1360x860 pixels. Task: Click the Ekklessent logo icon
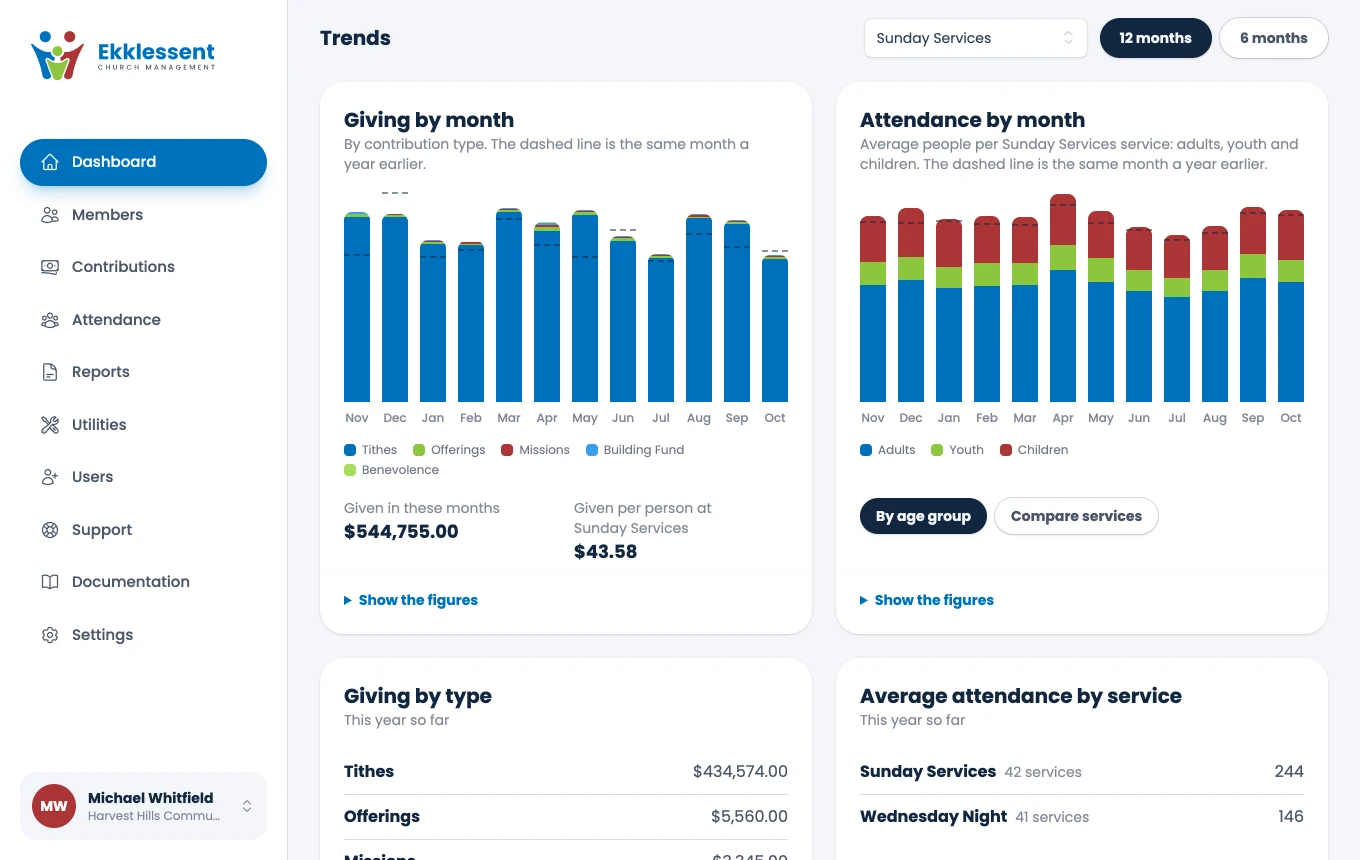point(57,55)
